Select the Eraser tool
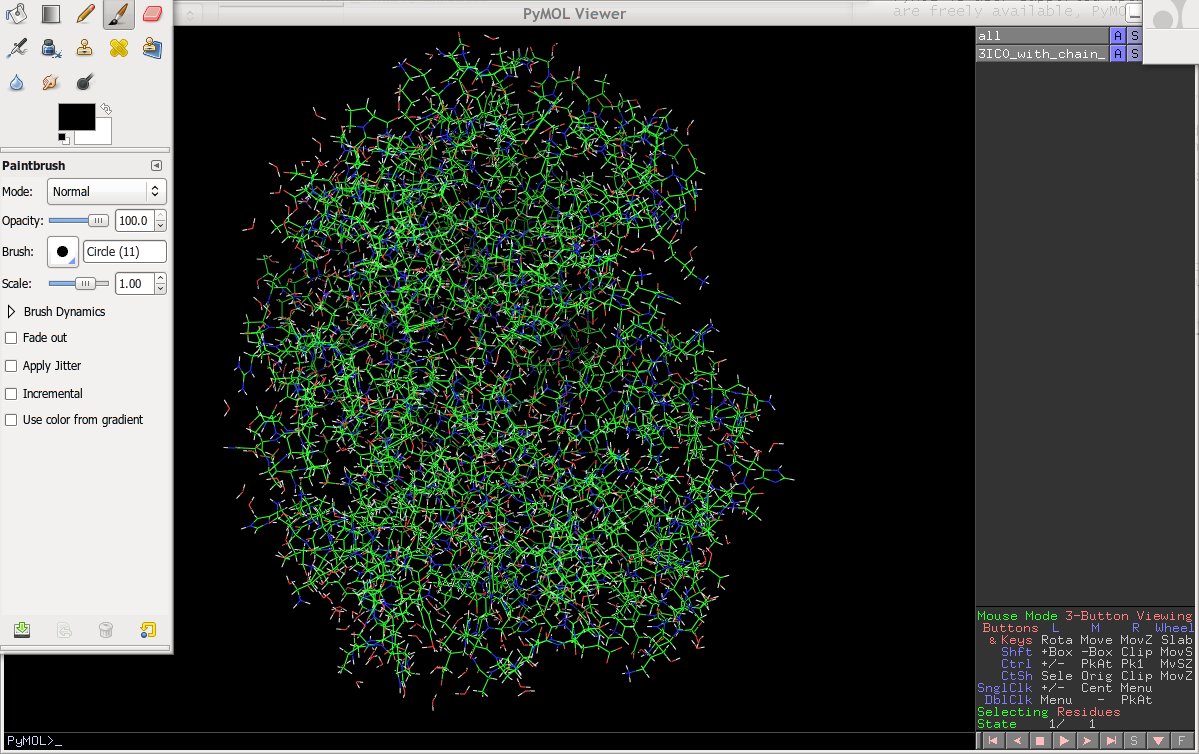 (152, 13)
